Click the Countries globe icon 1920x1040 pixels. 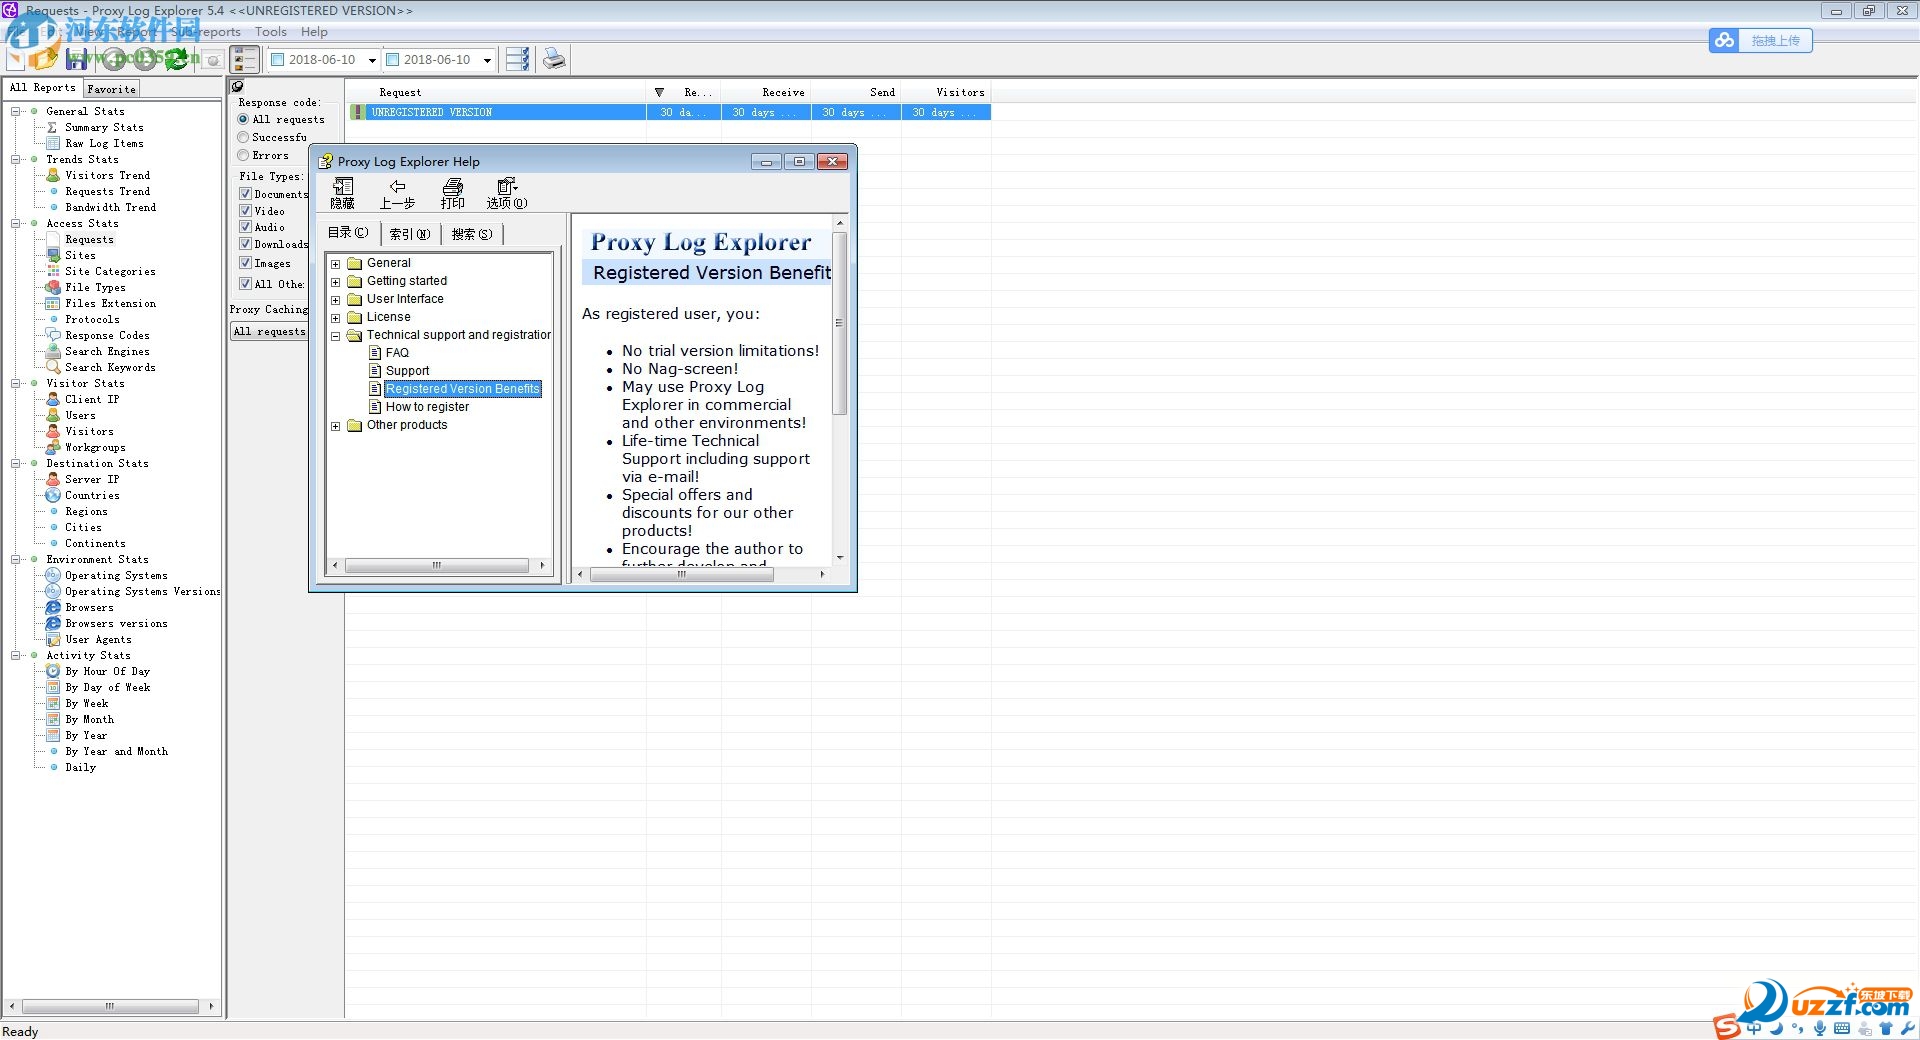(54, 495)
